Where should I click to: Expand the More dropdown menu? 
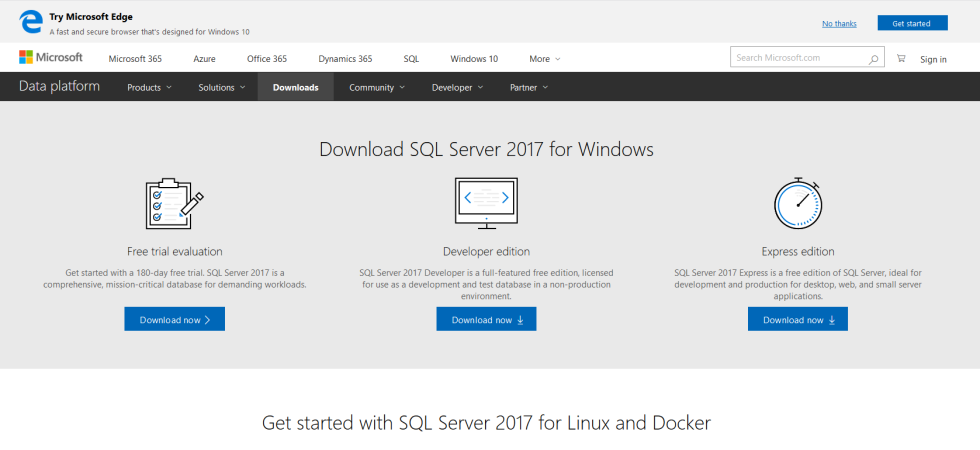(545, 59)
